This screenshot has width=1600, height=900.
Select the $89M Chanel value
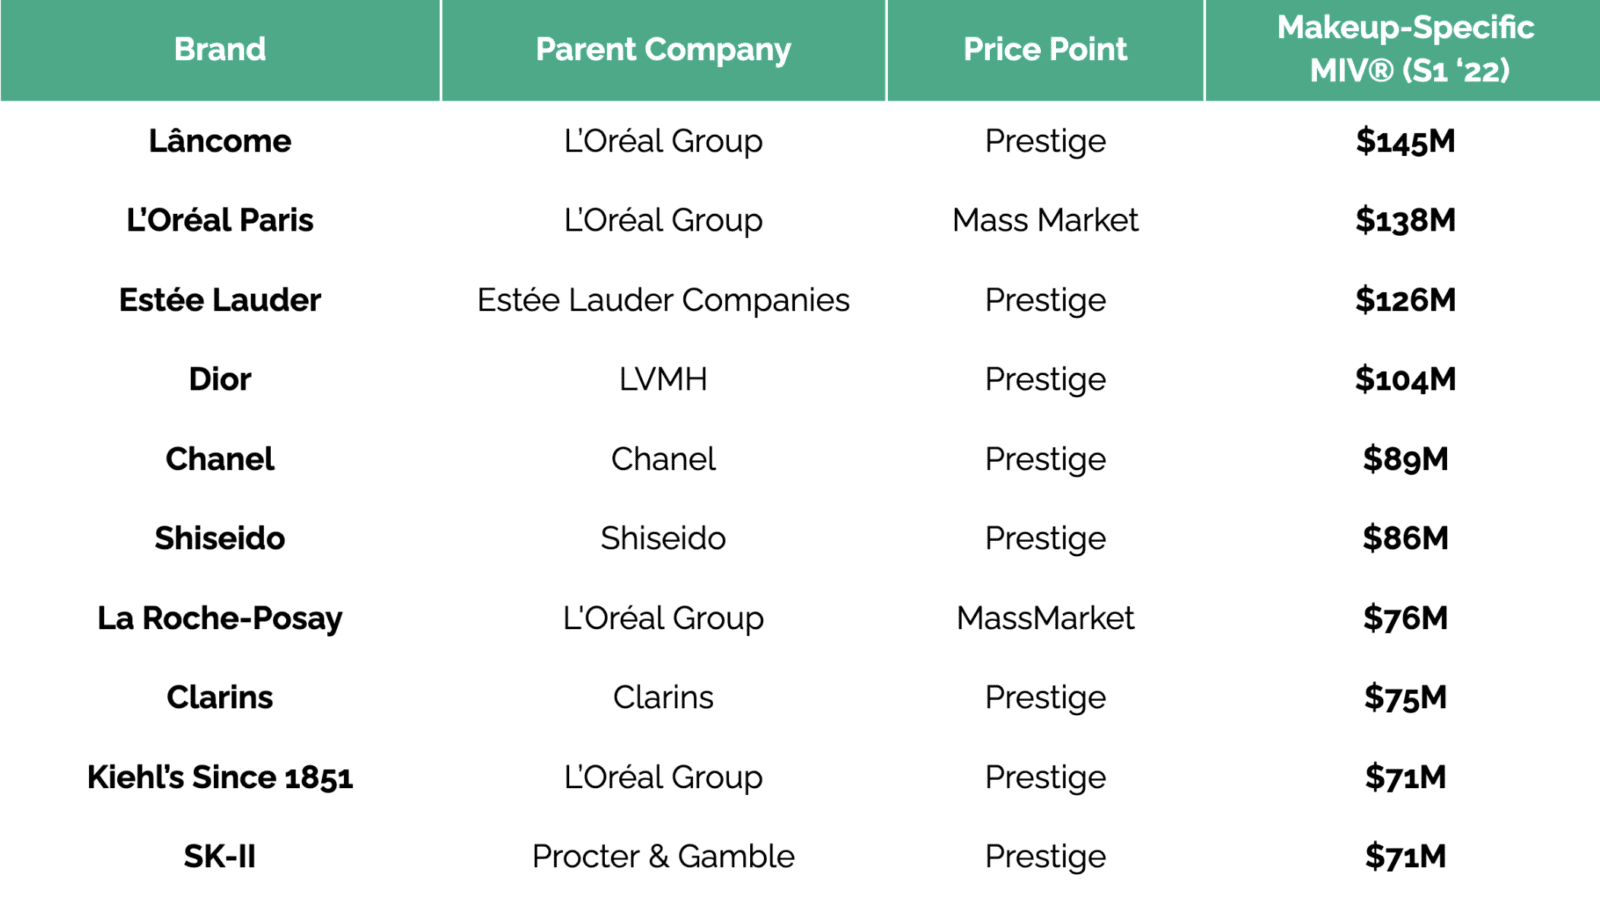tap(1405, 459)
